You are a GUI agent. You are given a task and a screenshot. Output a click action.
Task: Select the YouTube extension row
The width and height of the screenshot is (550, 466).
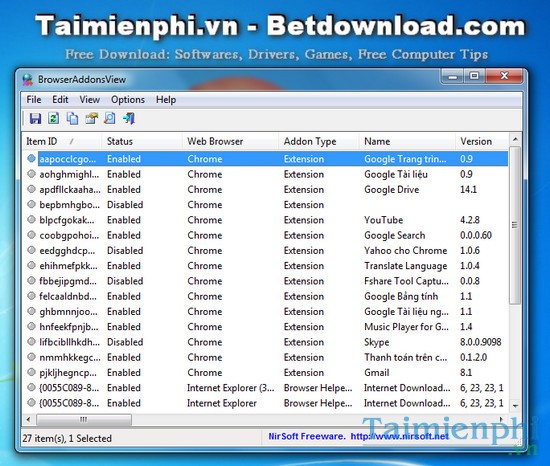[x=266, y=220]
